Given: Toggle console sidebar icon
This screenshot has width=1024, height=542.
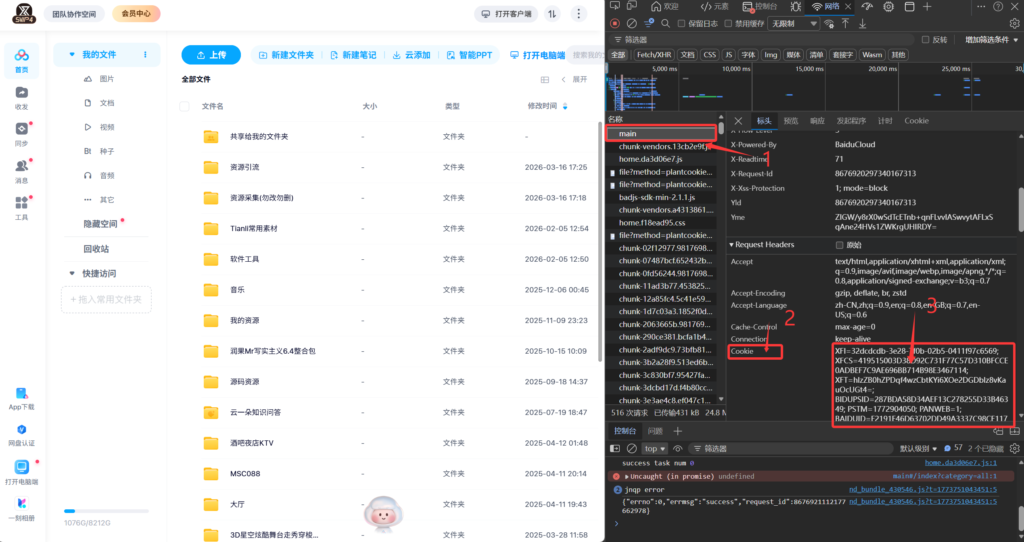Looking at the screenshot, I should (615, 449).
